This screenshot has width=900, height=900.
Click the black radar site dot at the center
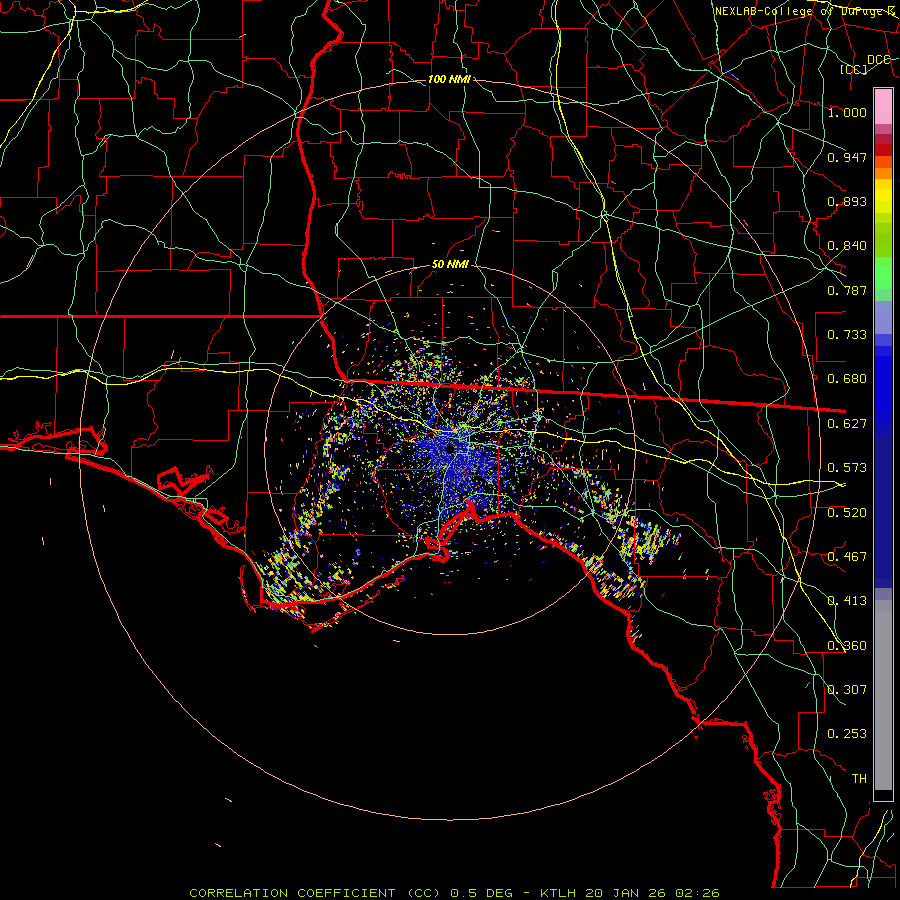tap(450, 449)
